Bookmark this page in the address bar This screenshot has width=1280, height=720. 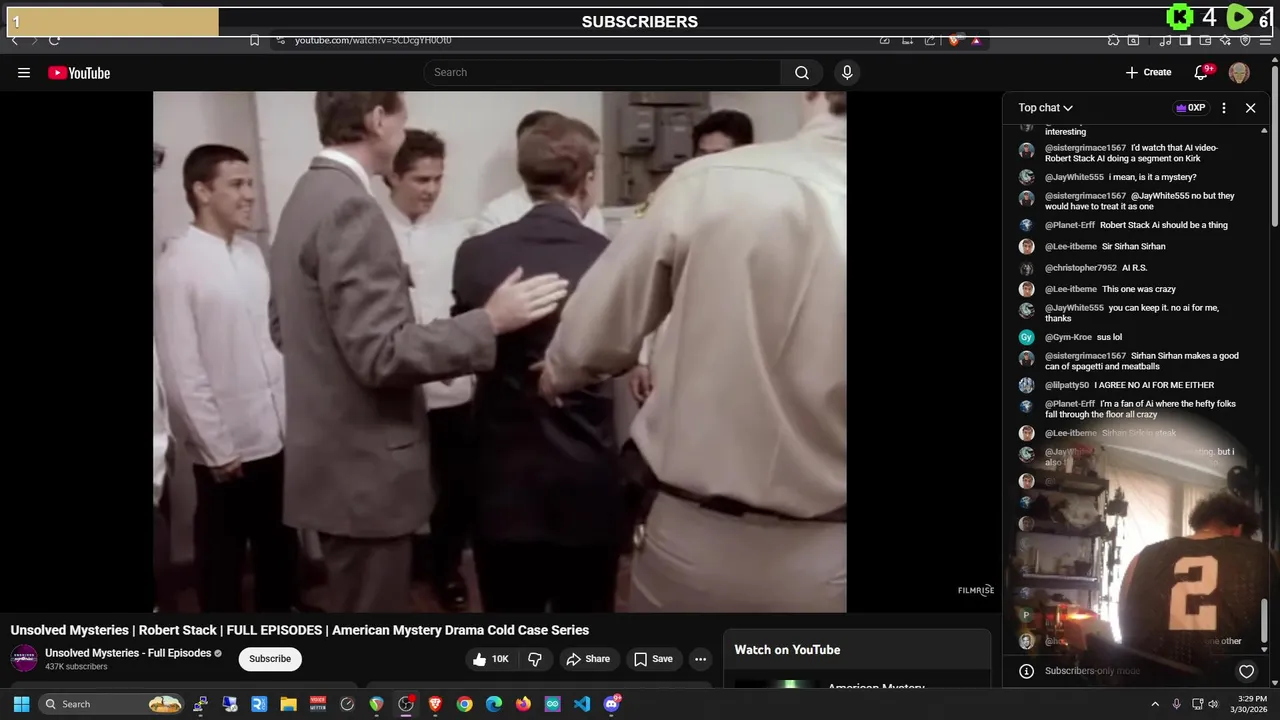pos(254,40)
